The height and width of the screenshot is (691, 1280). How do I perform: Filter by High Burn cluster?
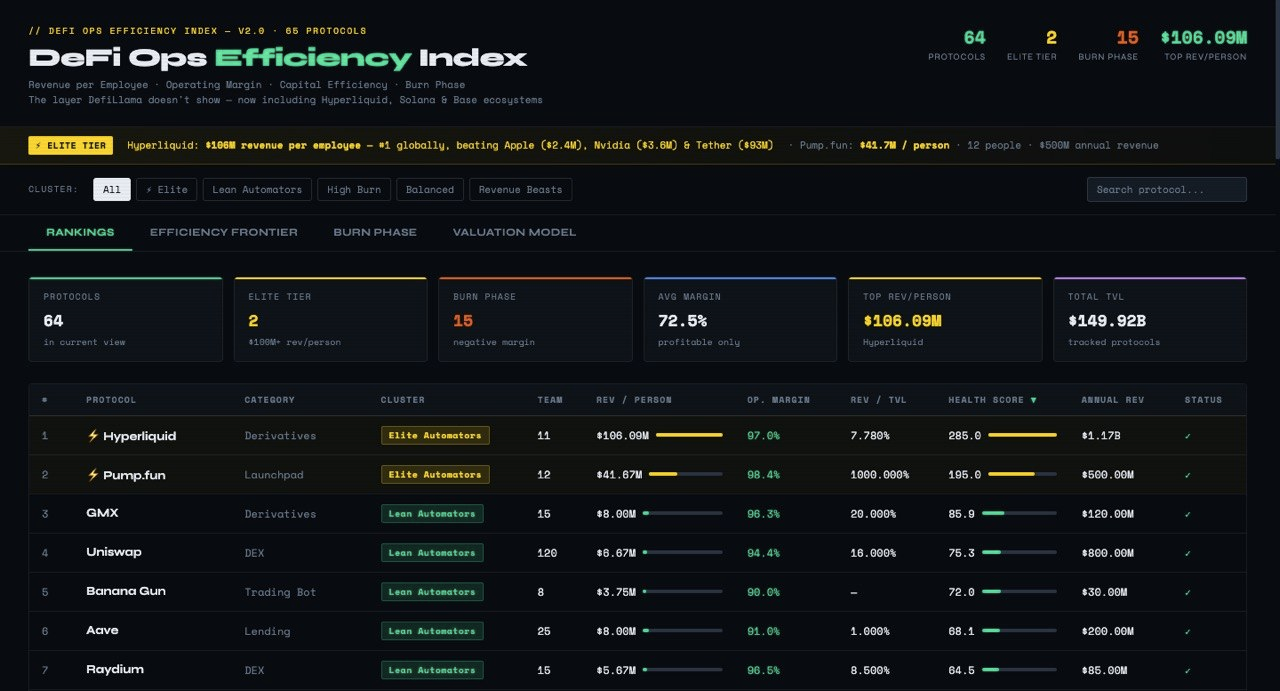click(354, 189)
